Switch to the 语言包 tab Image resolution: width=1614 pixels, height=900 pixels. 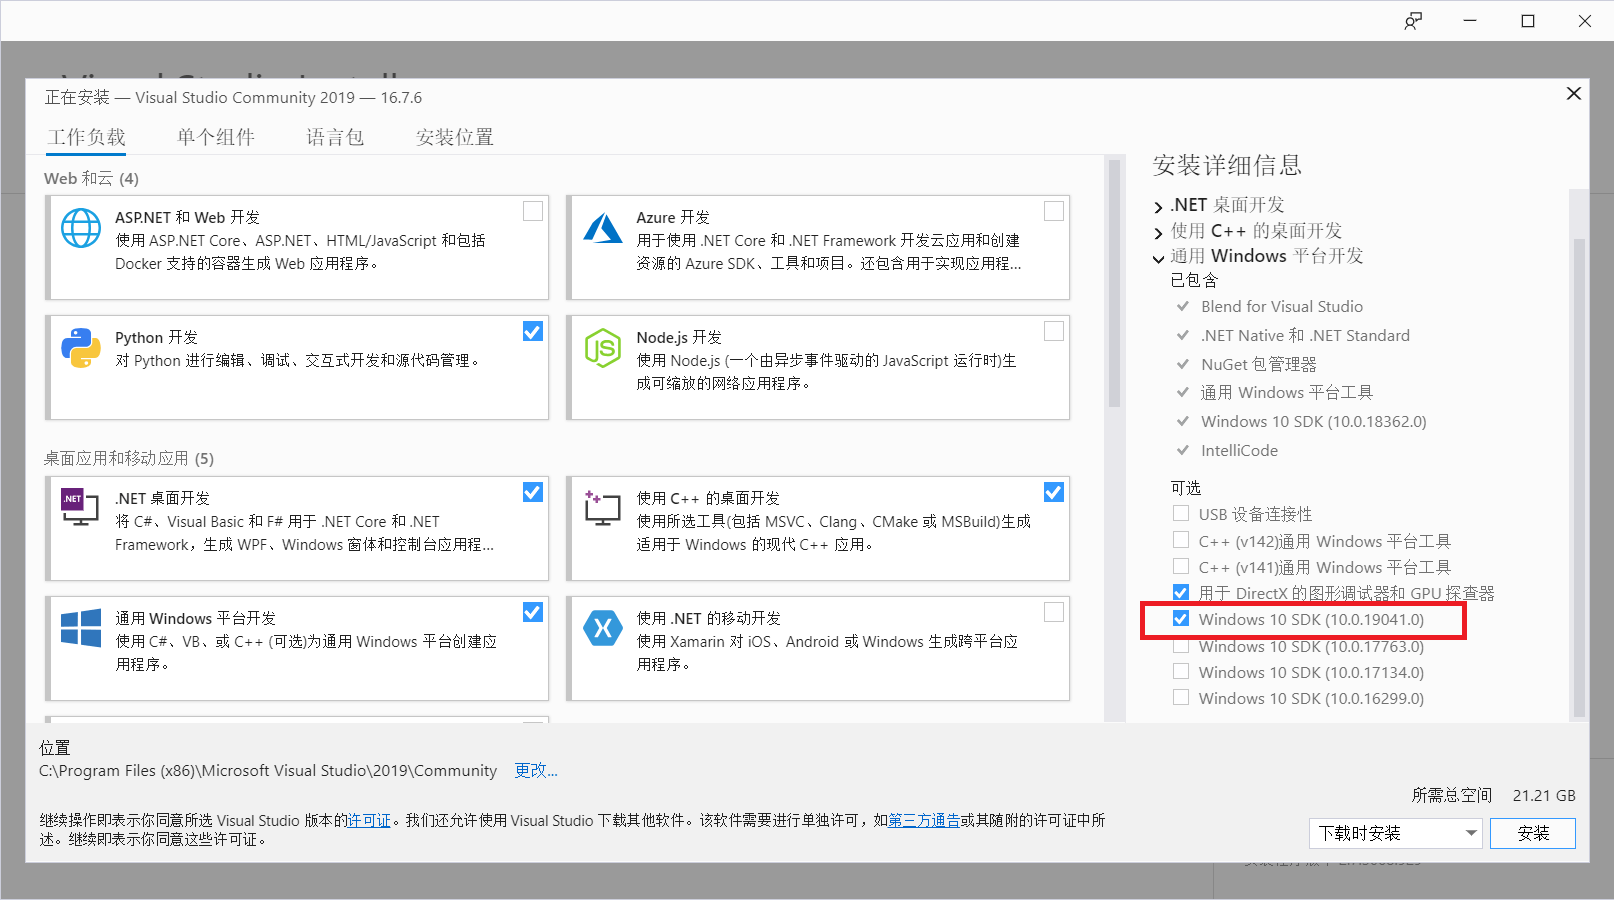coord(335,137)
